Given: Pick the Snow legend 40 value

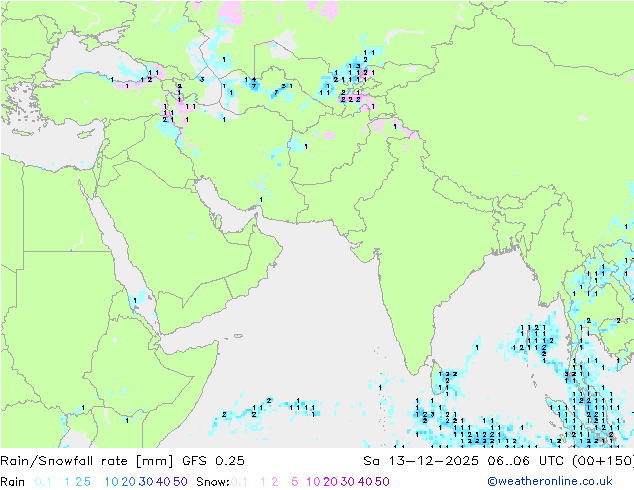Looking at the screenshot, I should (x=365, y=482).
